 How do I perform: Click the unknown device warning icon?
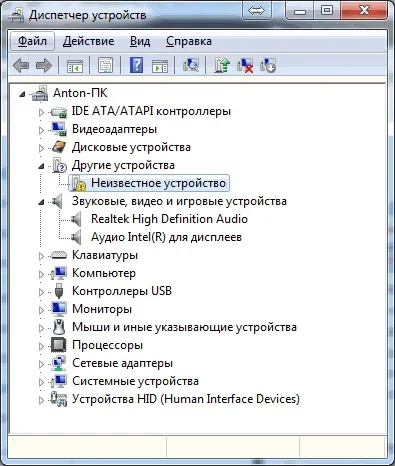(78, 183)
